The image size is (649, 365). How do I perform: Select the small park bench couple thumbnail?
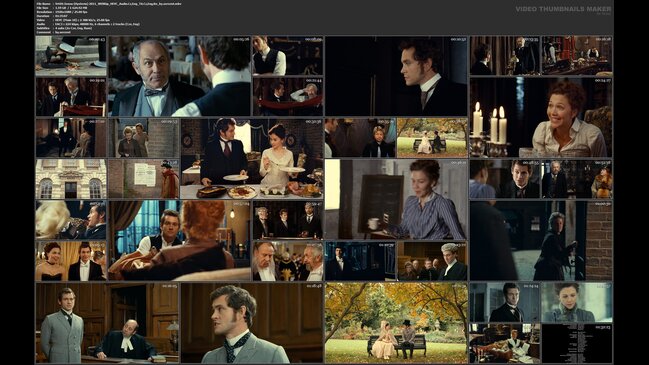(x=432, y=138)
